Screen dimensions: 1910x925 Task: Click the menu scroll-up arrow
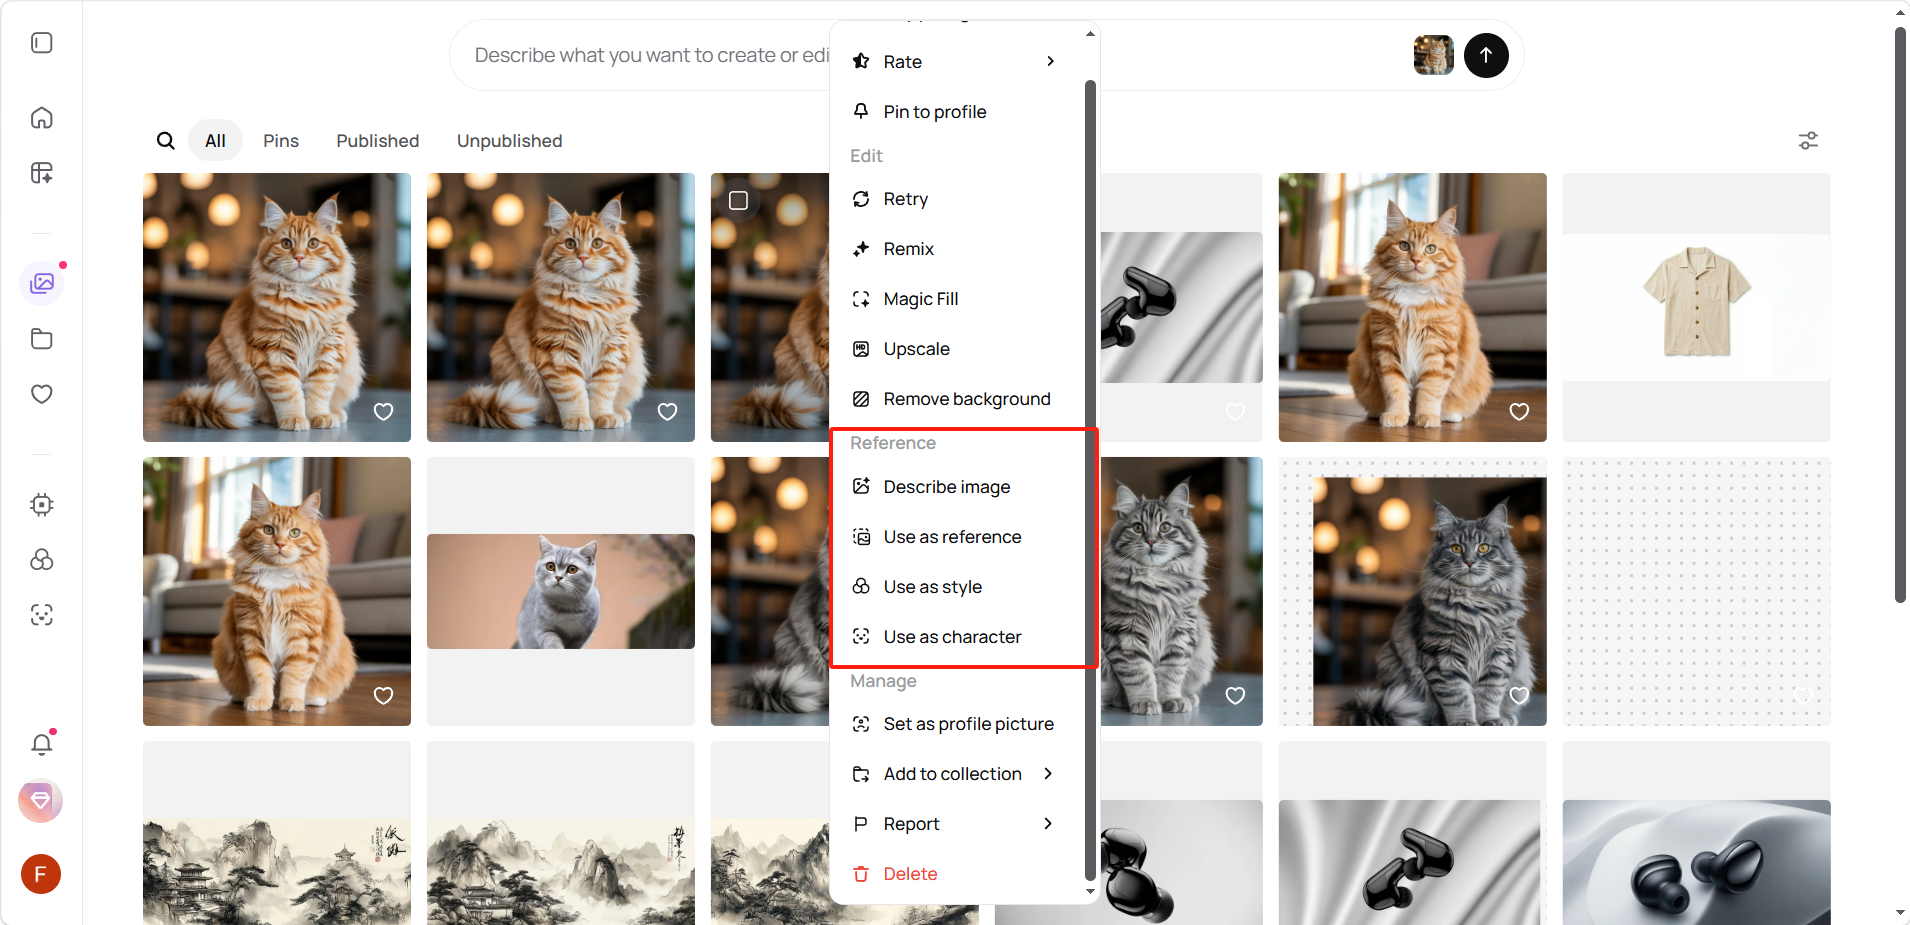[x=1090, y=34]
